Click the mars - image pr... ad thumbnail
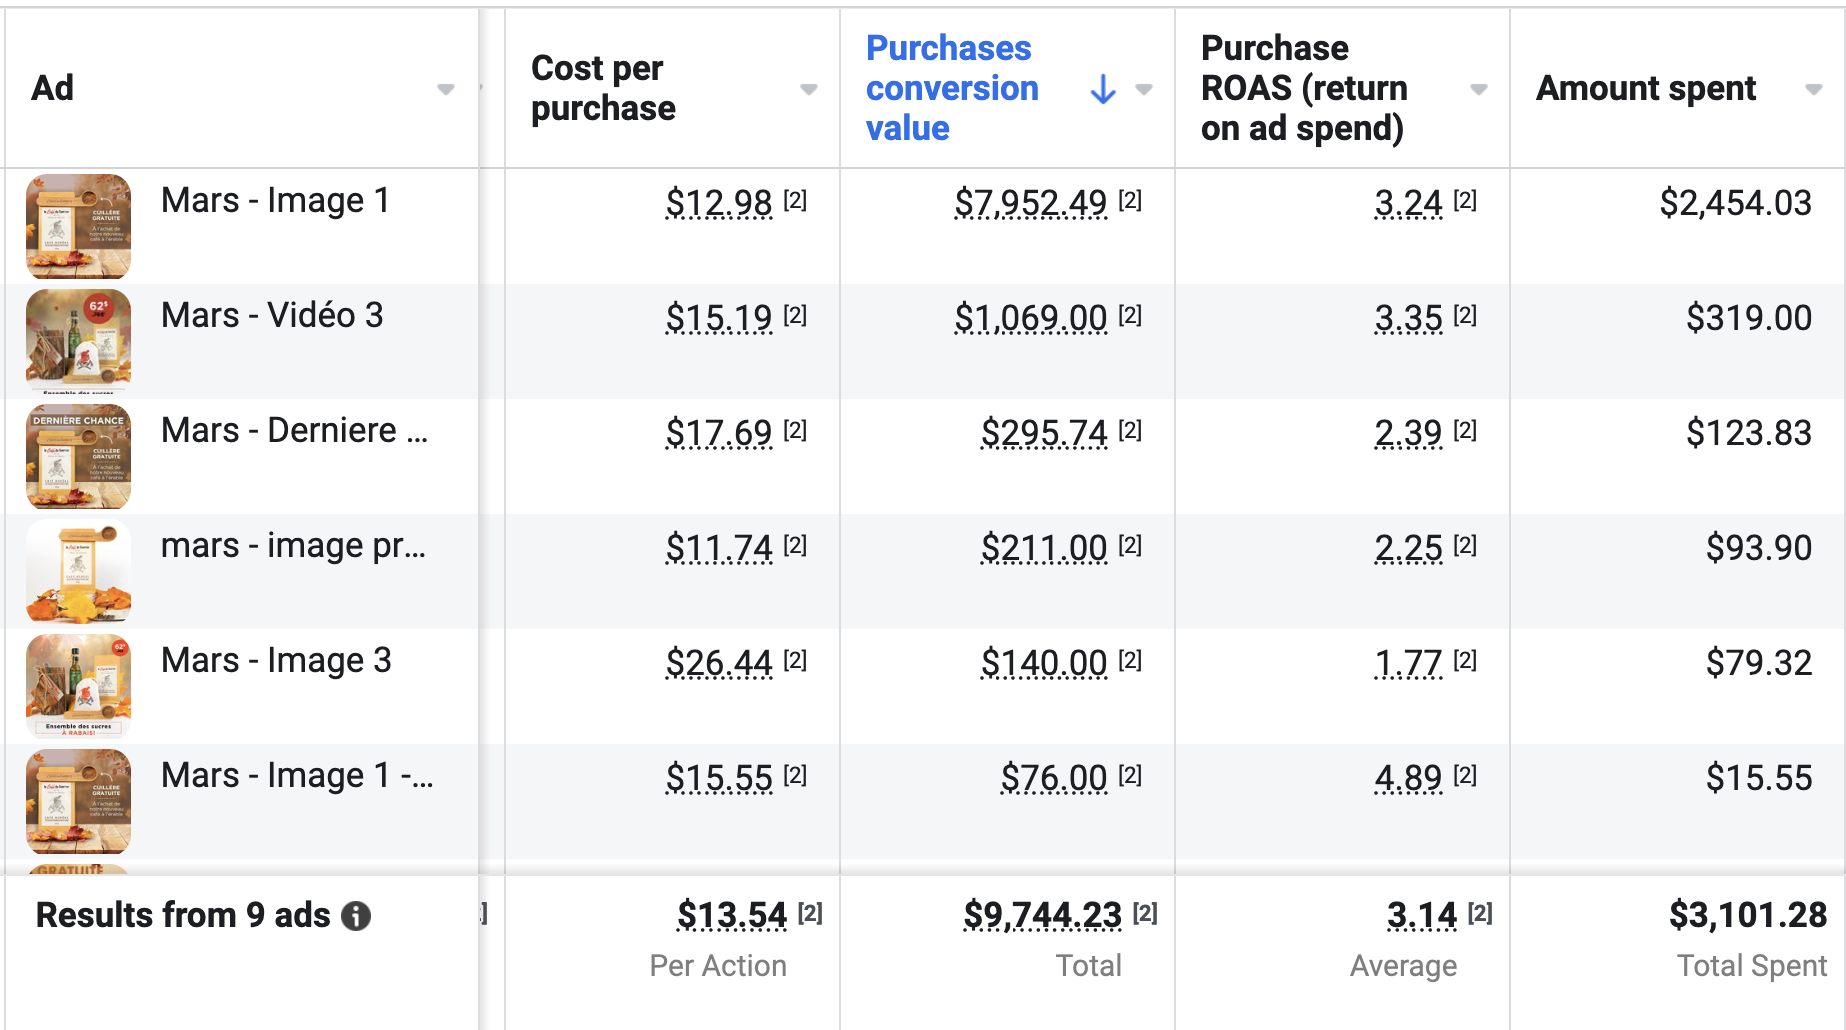This screenshot has width=1846, height=1030. 78,571
